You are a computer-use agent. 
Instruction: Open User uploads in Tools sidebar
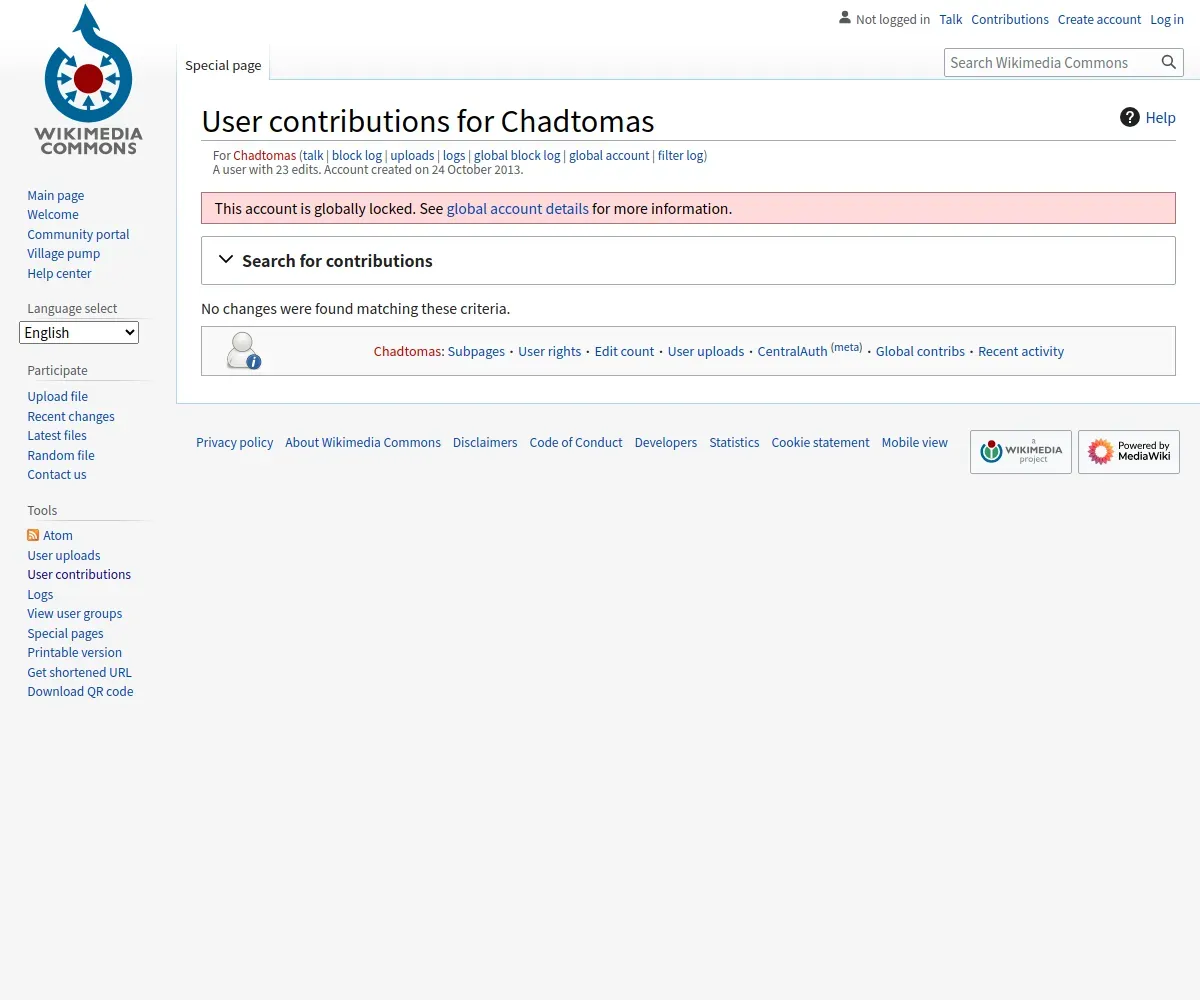(x=64, y=555)
